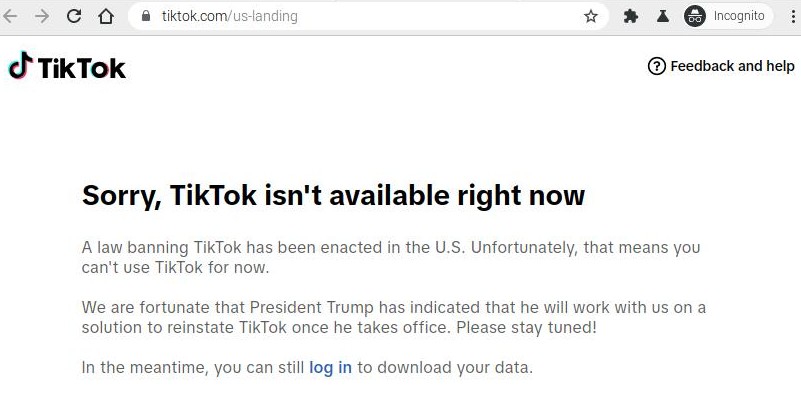
Task: Click the Incognito spy avatar icon
Action: (x=695, y=16)
